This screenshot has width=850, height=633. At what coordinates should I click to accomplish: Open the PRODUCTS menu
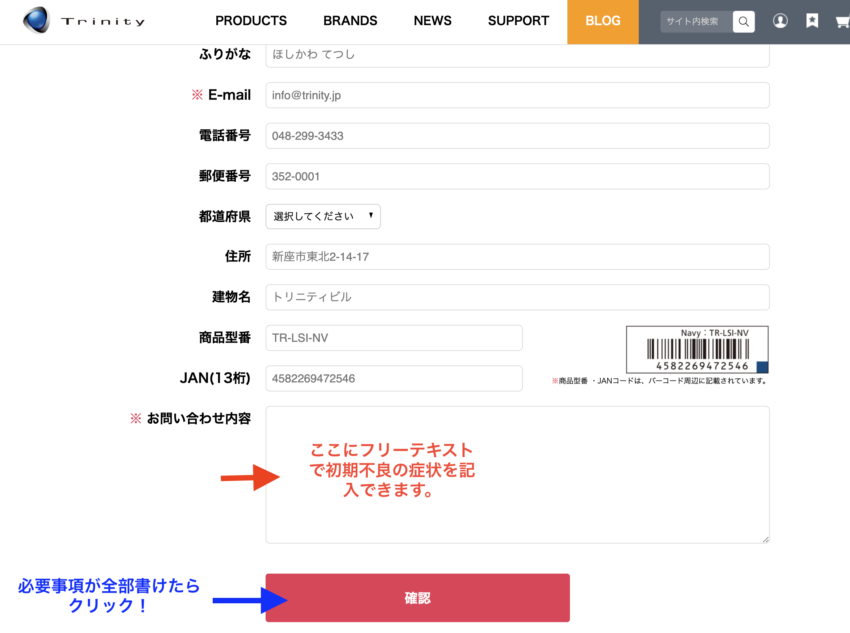(x=251, y=21)
